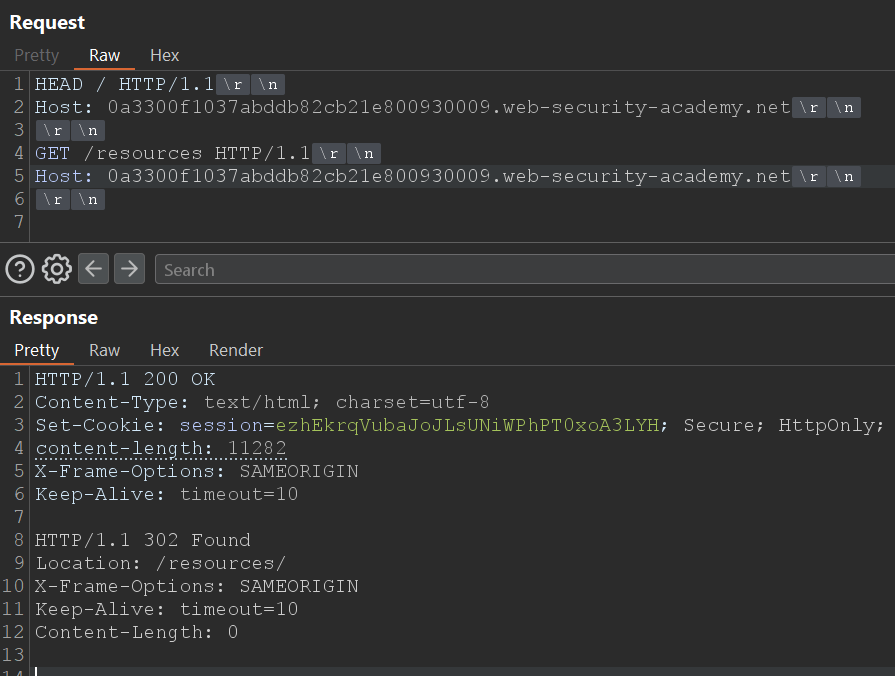Select the Pretty tab in Response
The image size is (895, 676).
pos(37,350)
